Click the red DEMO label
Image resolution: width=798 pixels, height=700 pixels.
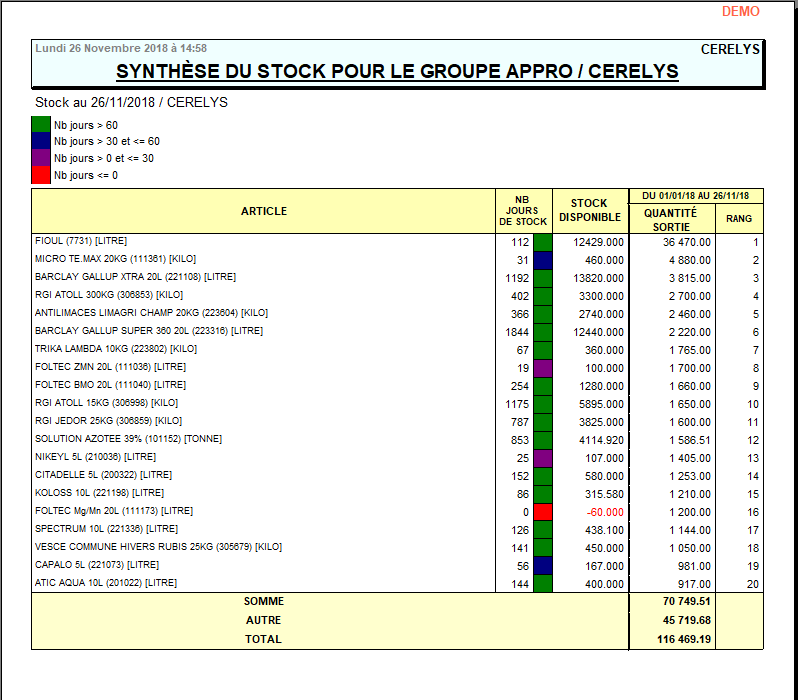tap(740, 12)
